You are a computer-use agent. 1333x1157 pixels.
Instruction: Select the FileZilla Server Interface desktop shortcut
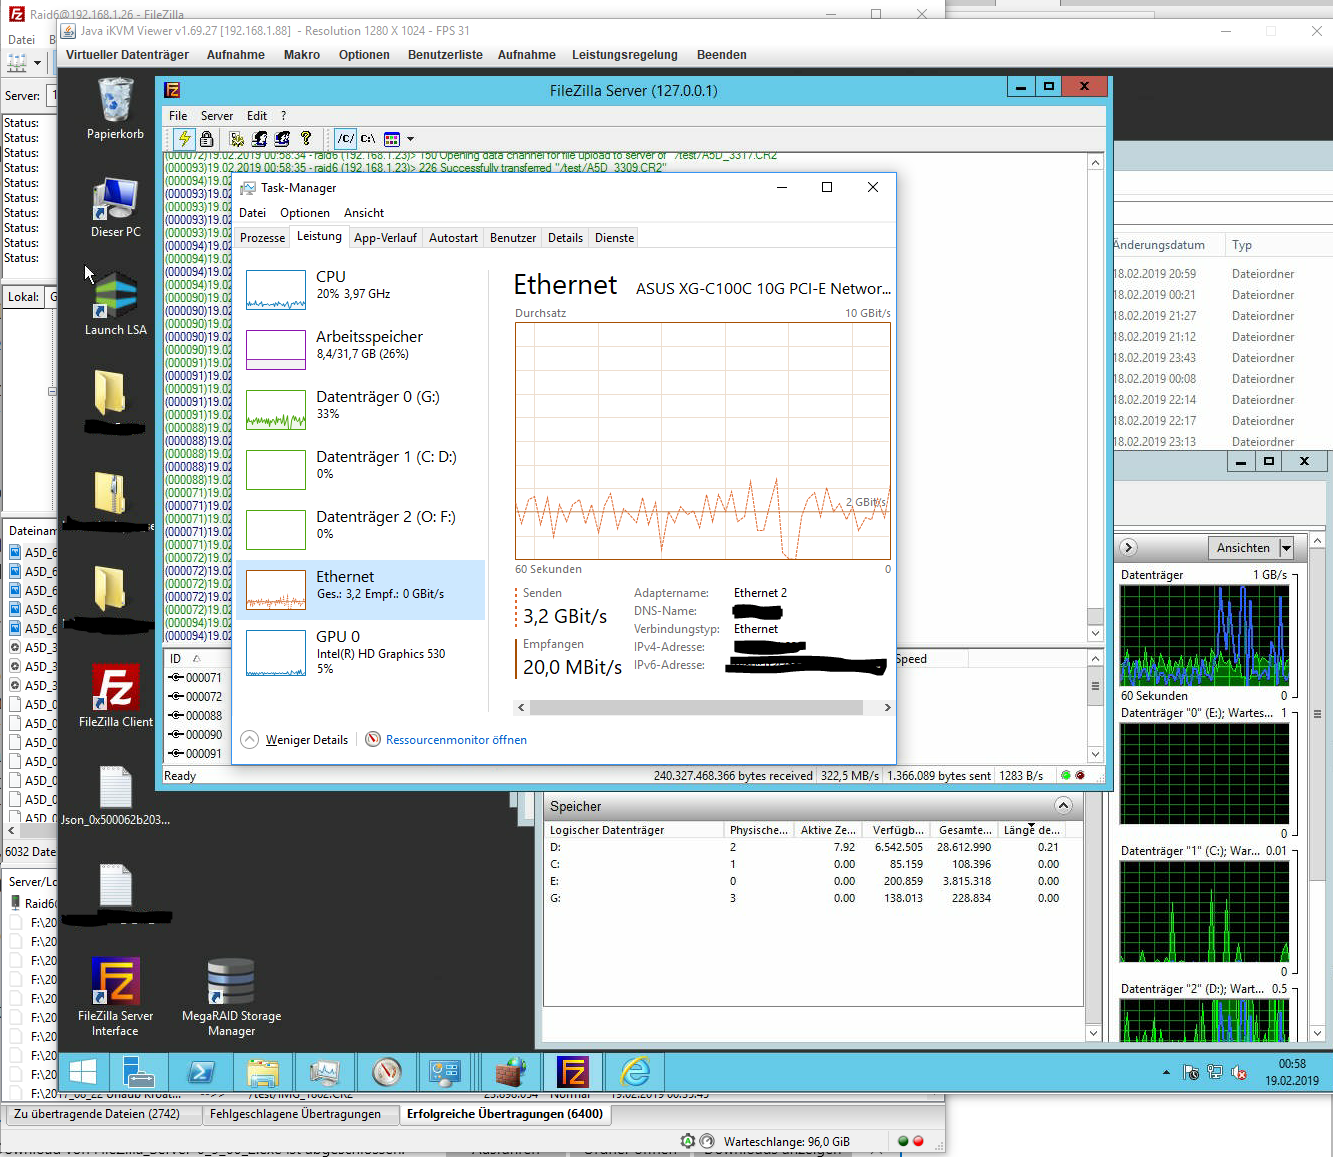click(x=115, y=997)
